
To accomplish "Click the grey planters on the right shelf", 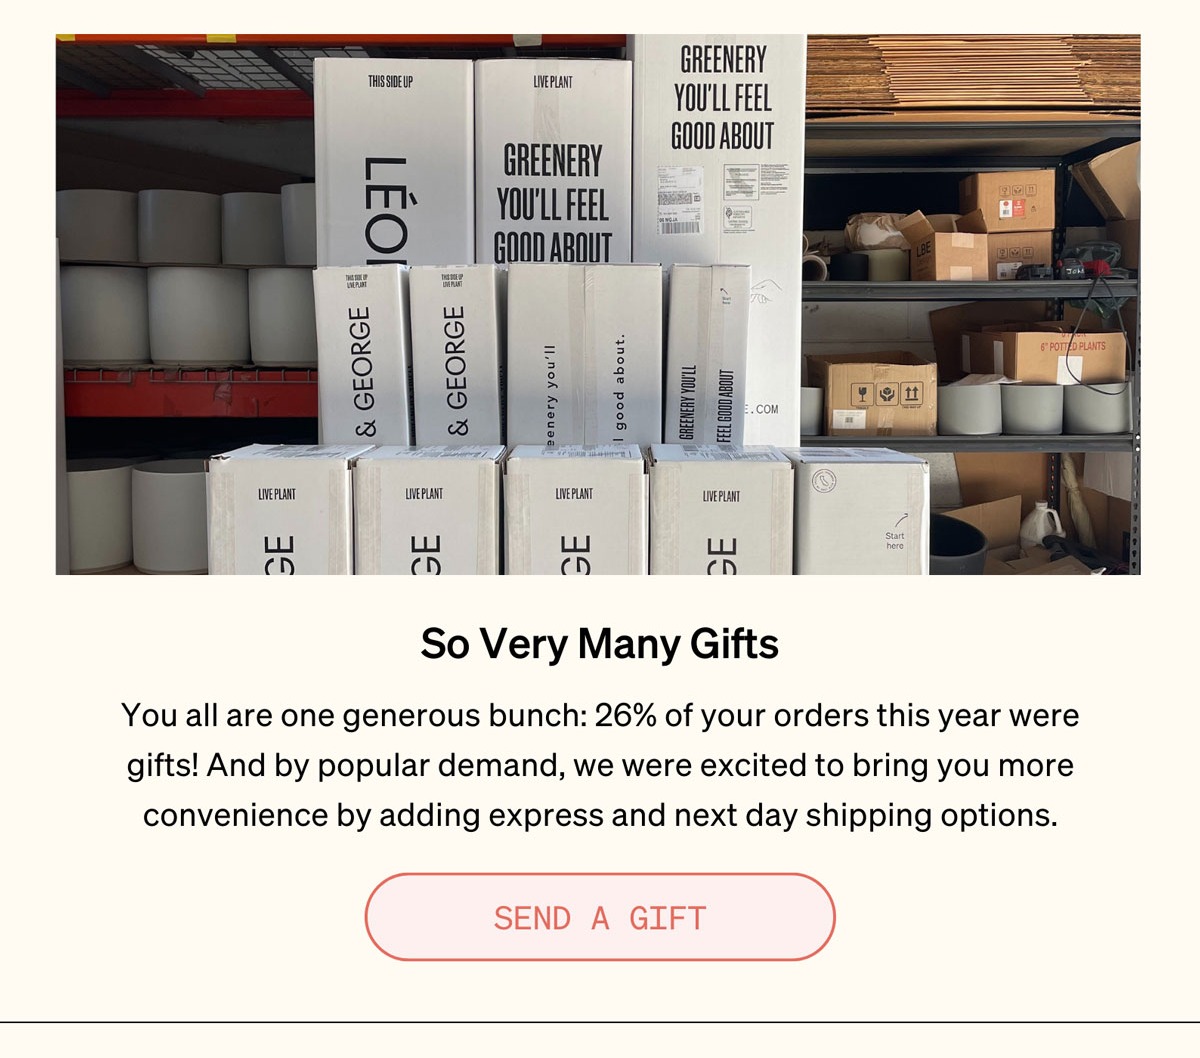I will 1034,408.
